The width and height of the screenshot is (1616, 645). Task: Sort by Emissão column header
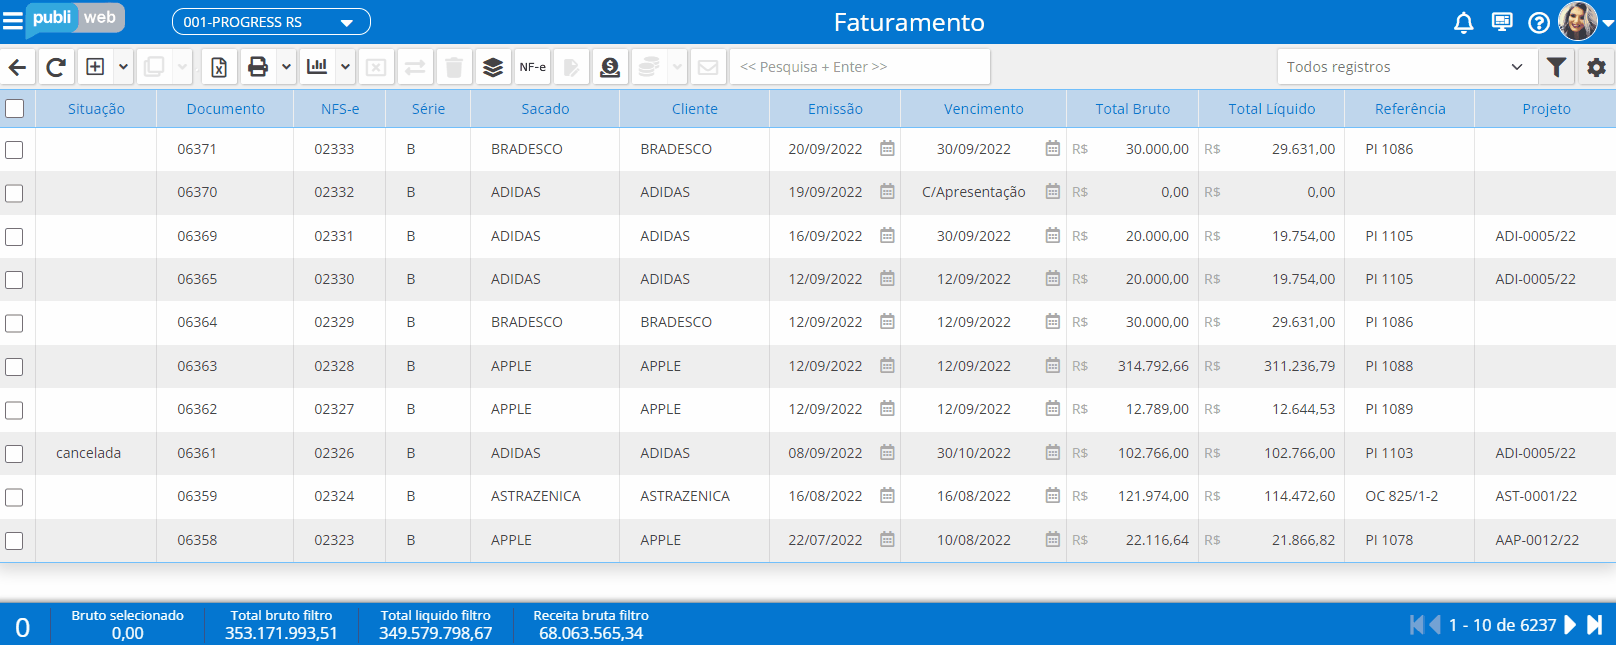click(835, 109)
